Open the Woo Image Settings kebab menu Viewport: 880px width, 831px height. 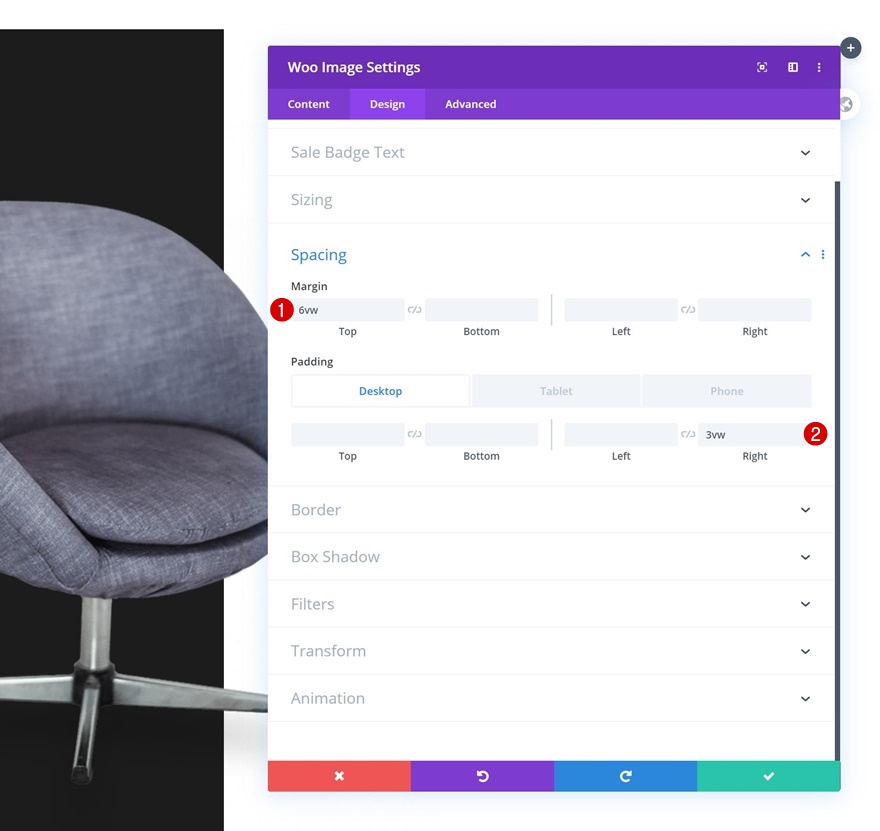pos(819,67)
